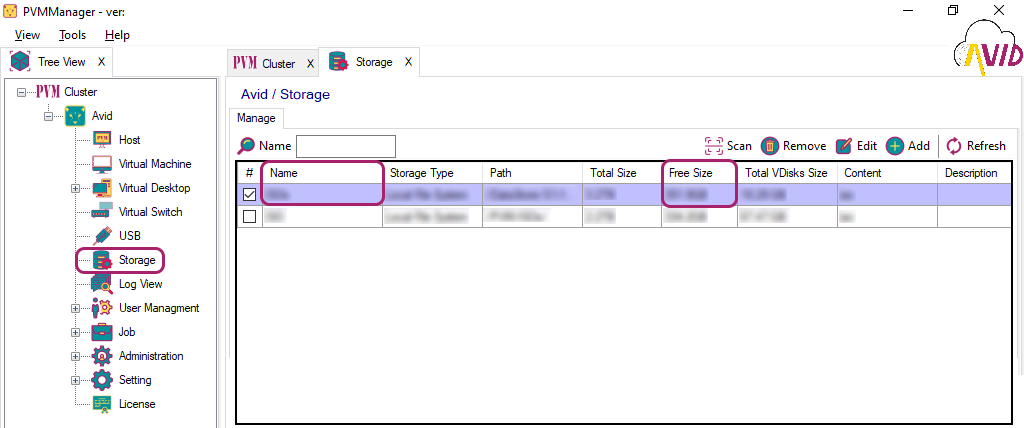The width and height of the screenshot is (1024, 428).
Task: Close the Tree View tab
Action: pyautogui.click(x=101, y=61)
